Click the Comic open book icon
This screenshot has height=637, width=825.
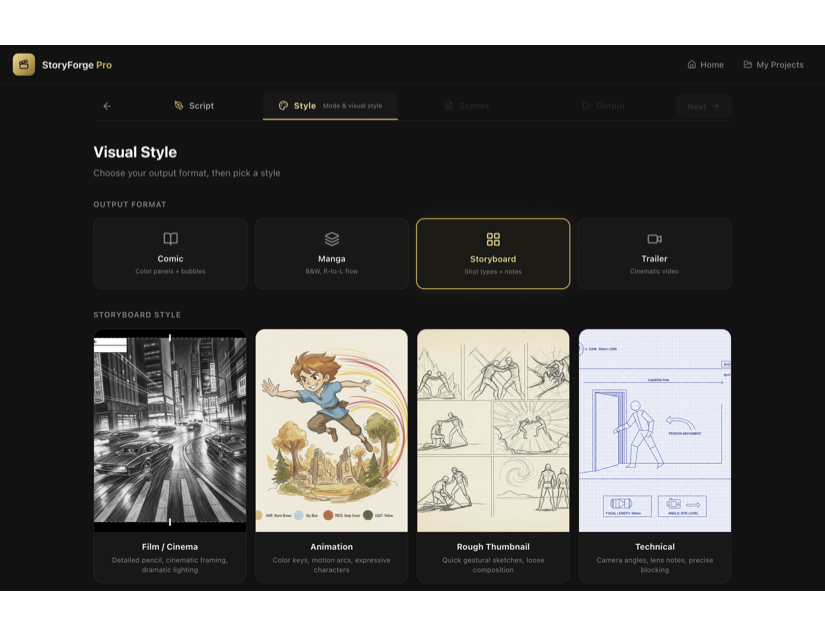tap(170, 239)
